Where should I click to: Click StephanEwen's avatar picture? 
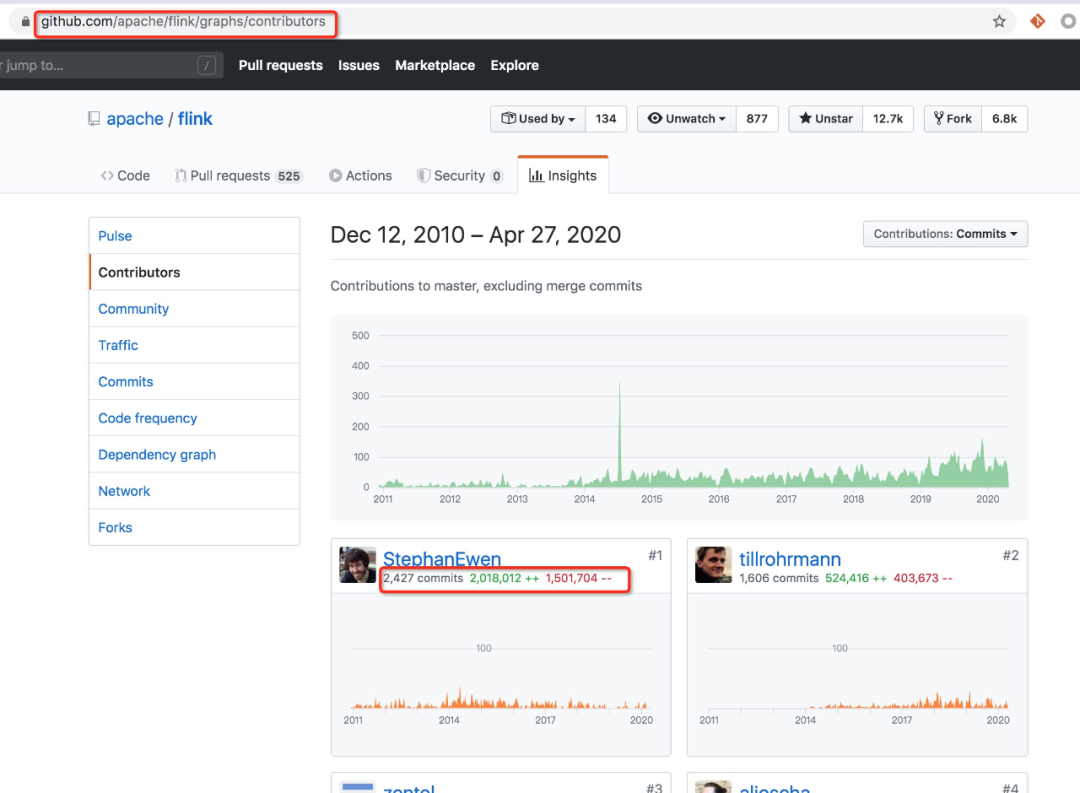pyautogui.click(x=357, y=564)
